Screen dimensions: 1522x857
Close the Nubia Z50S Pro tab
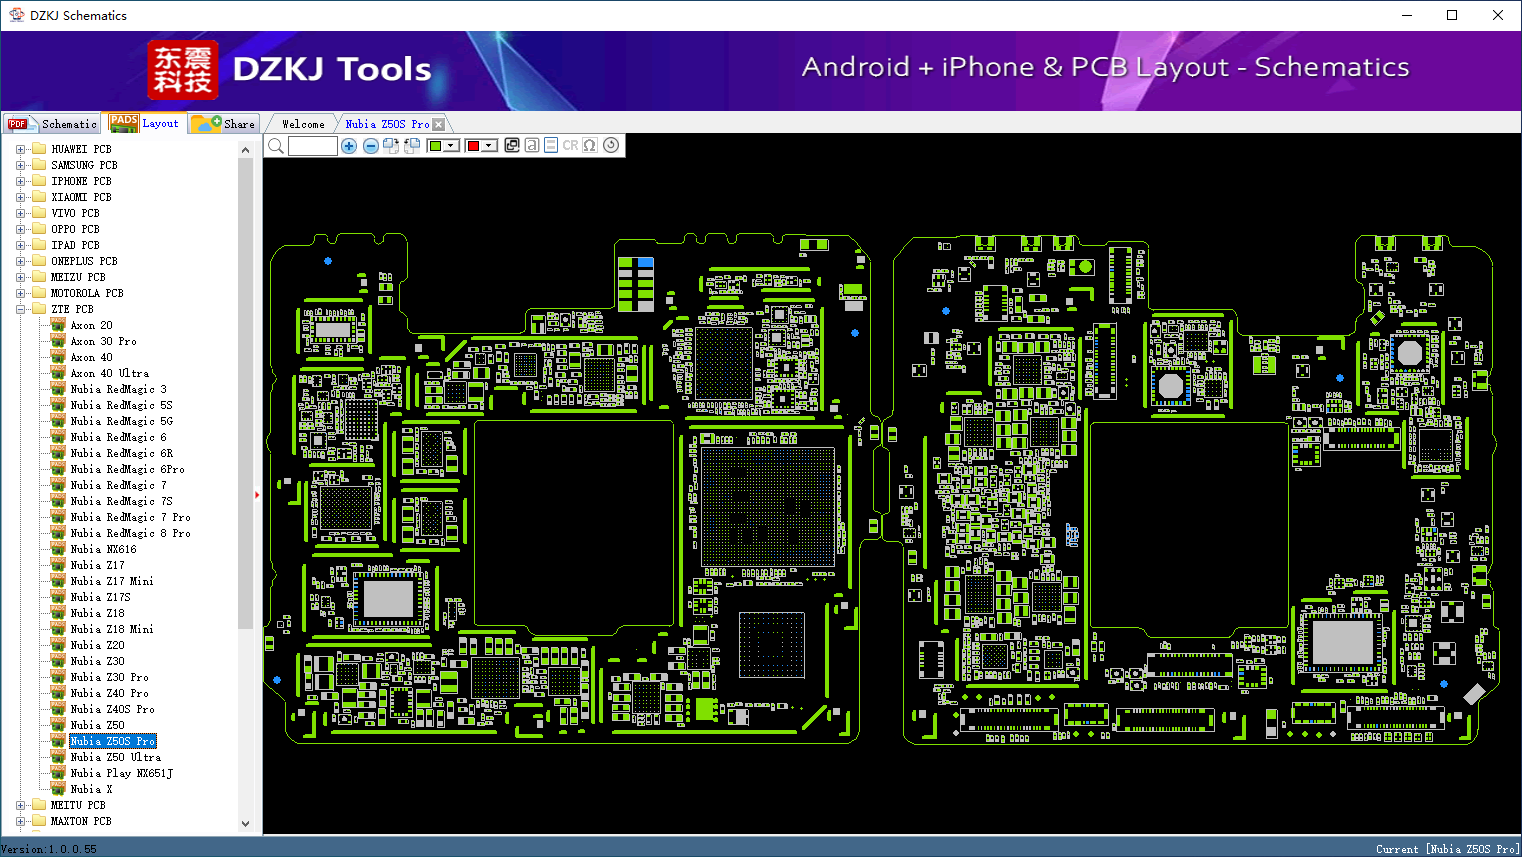click(x=438, y=124)
